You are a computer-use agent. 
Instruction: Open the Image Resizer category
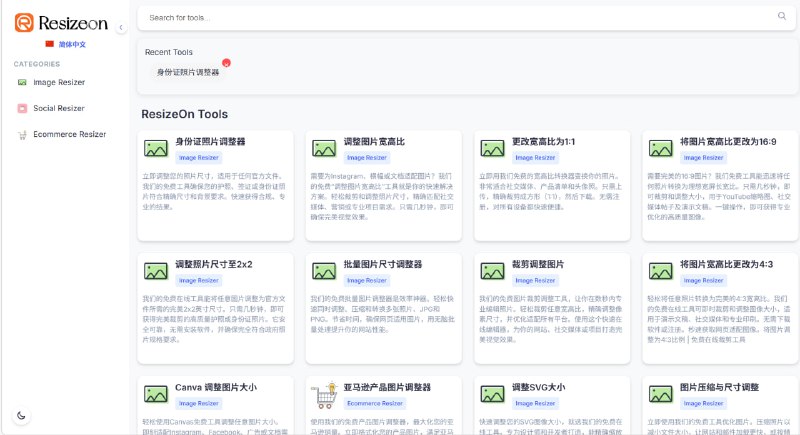59,82
